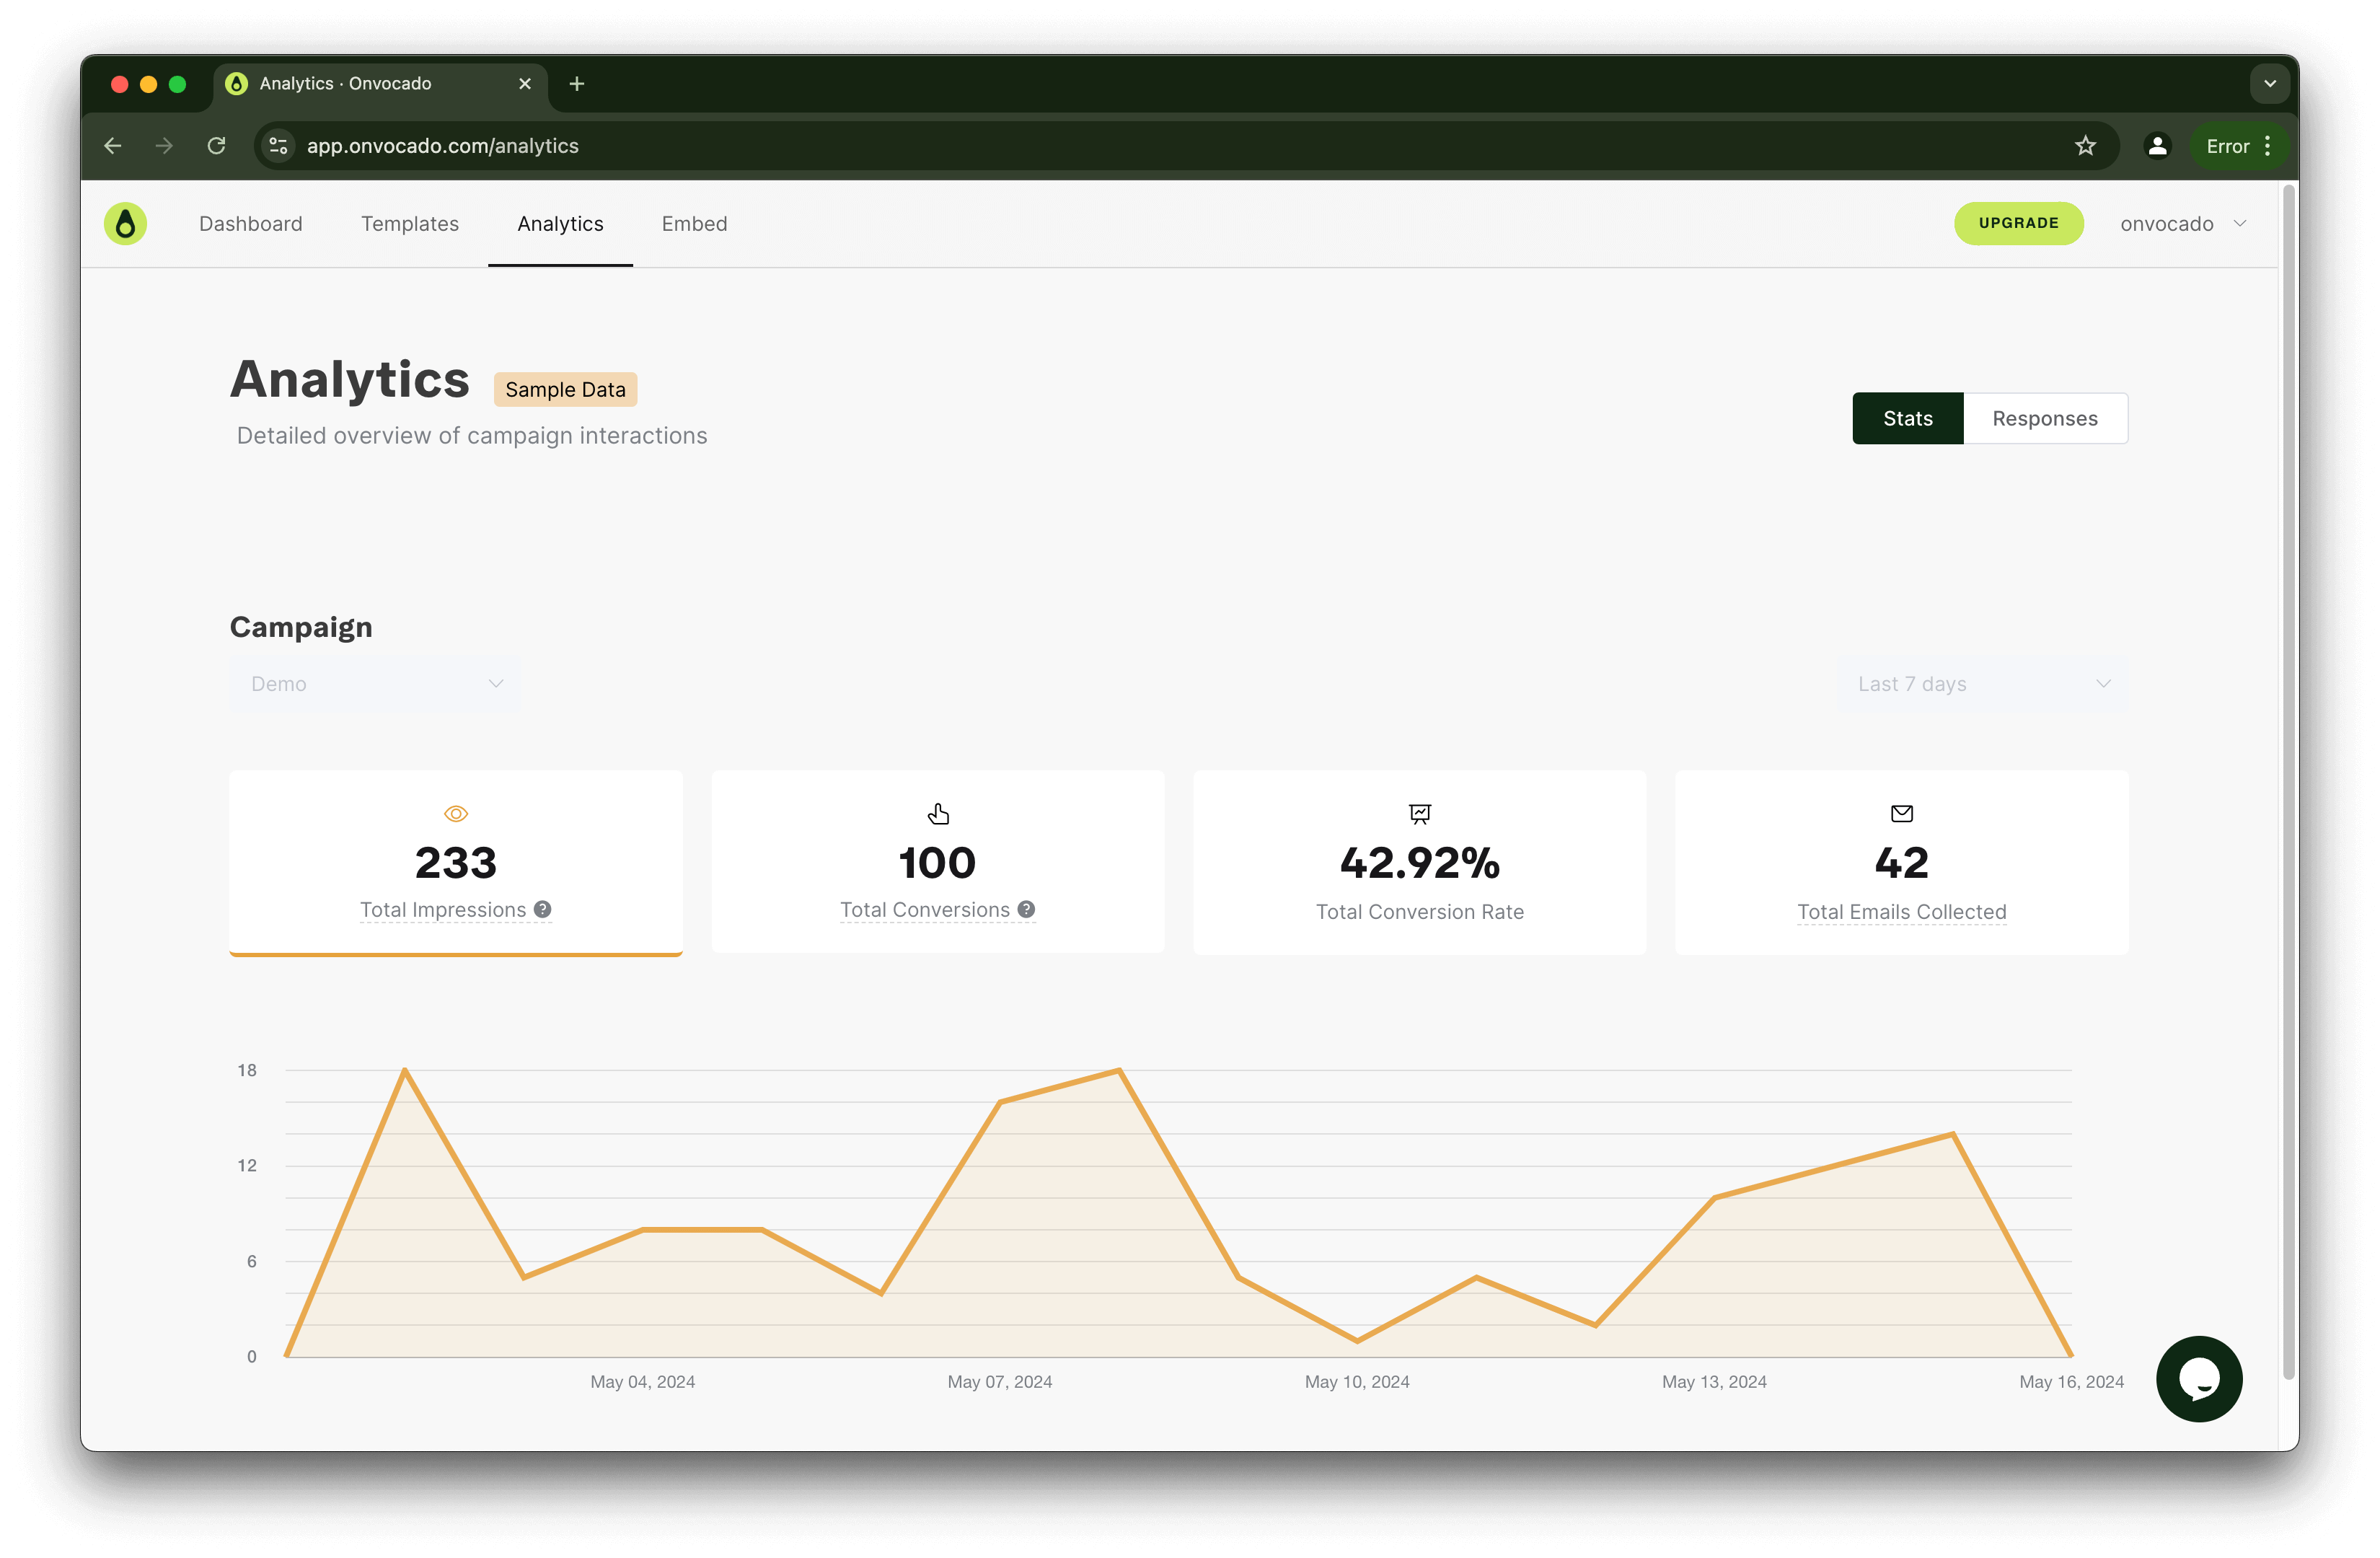Click help icon beside Total Conversions
This screenshot has height=1558, width=2380.
[x=1026, y=909]
